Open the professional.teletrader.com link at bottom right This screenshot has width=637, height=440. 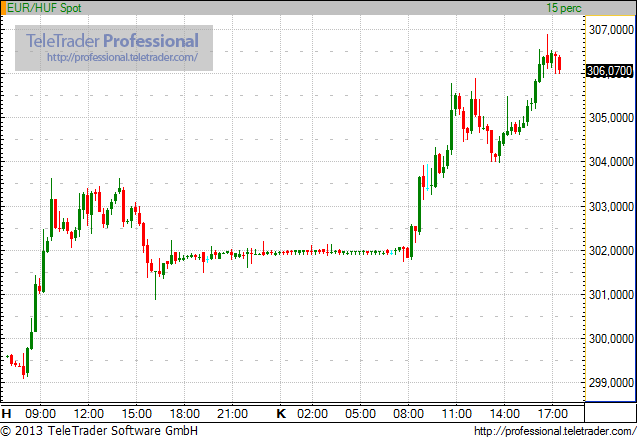[555, 431]
